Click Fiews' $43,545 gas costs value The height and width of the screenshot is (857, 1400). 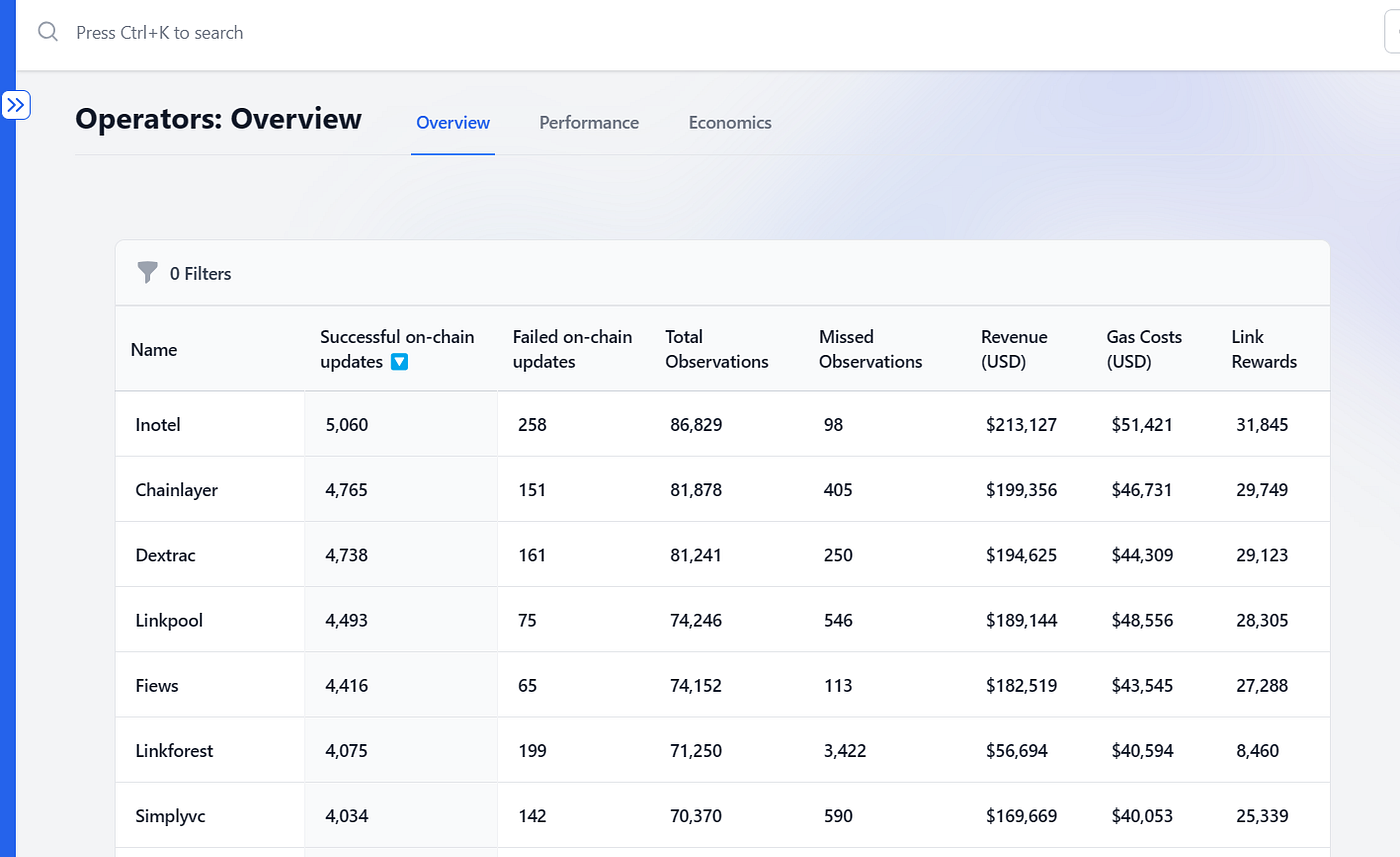click(1143, 686)
